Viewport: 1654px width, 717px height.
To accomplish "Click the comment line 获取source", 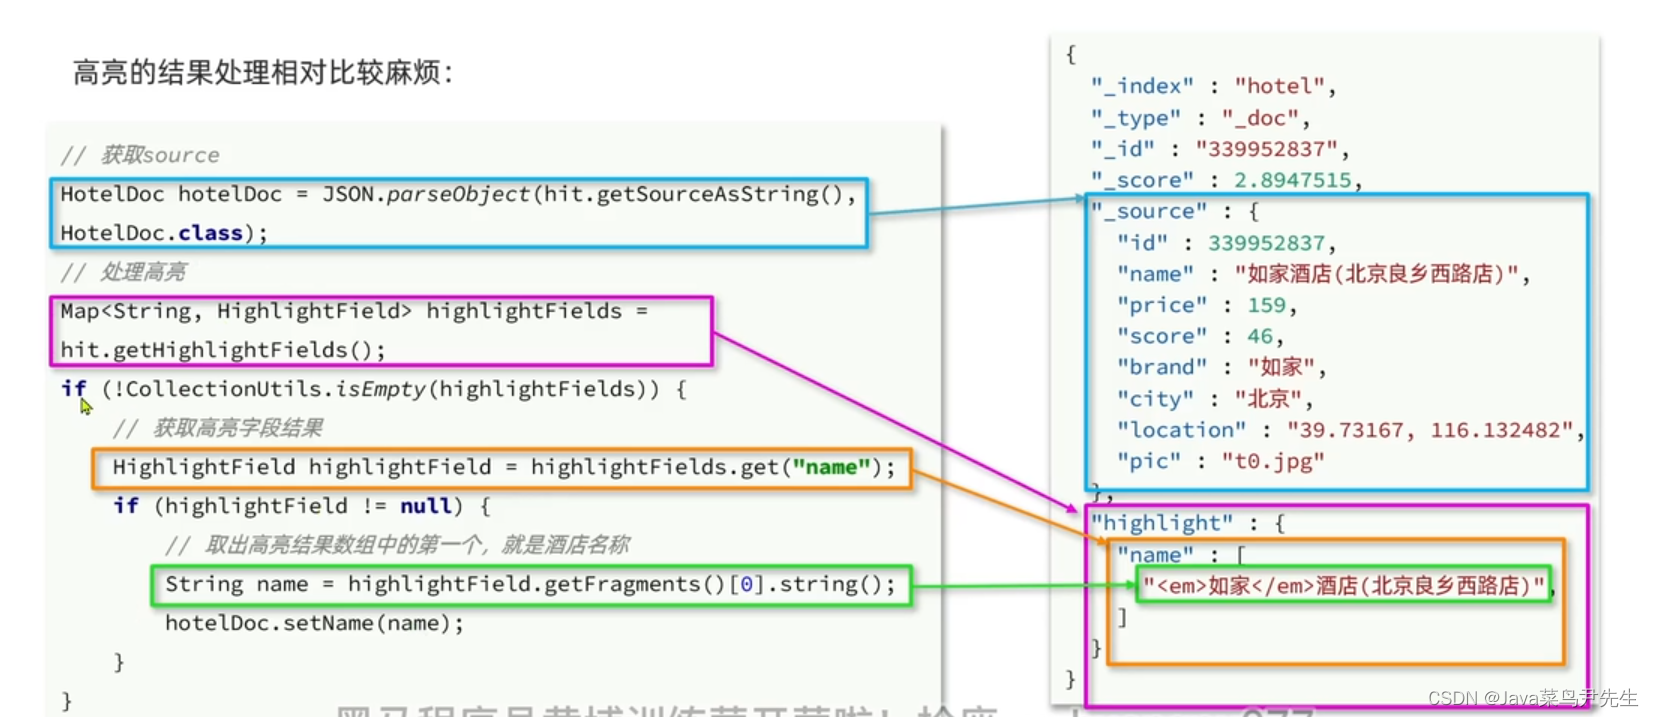I will pos(140,155).
